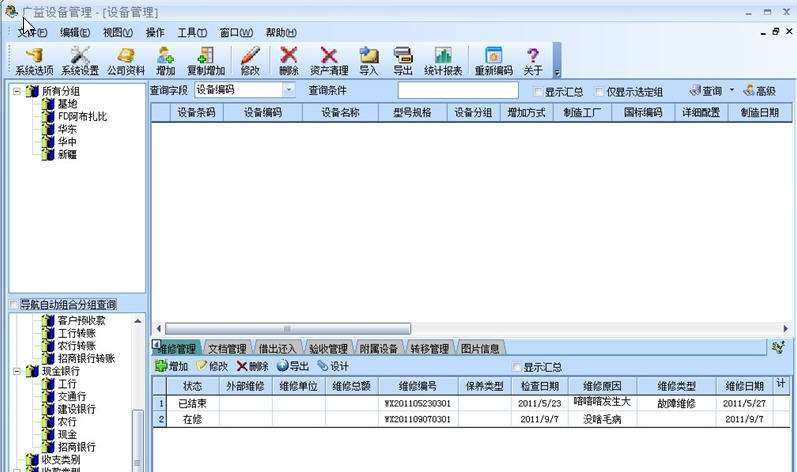Open 统计报表 chart icon

click(x=443, y=61)
